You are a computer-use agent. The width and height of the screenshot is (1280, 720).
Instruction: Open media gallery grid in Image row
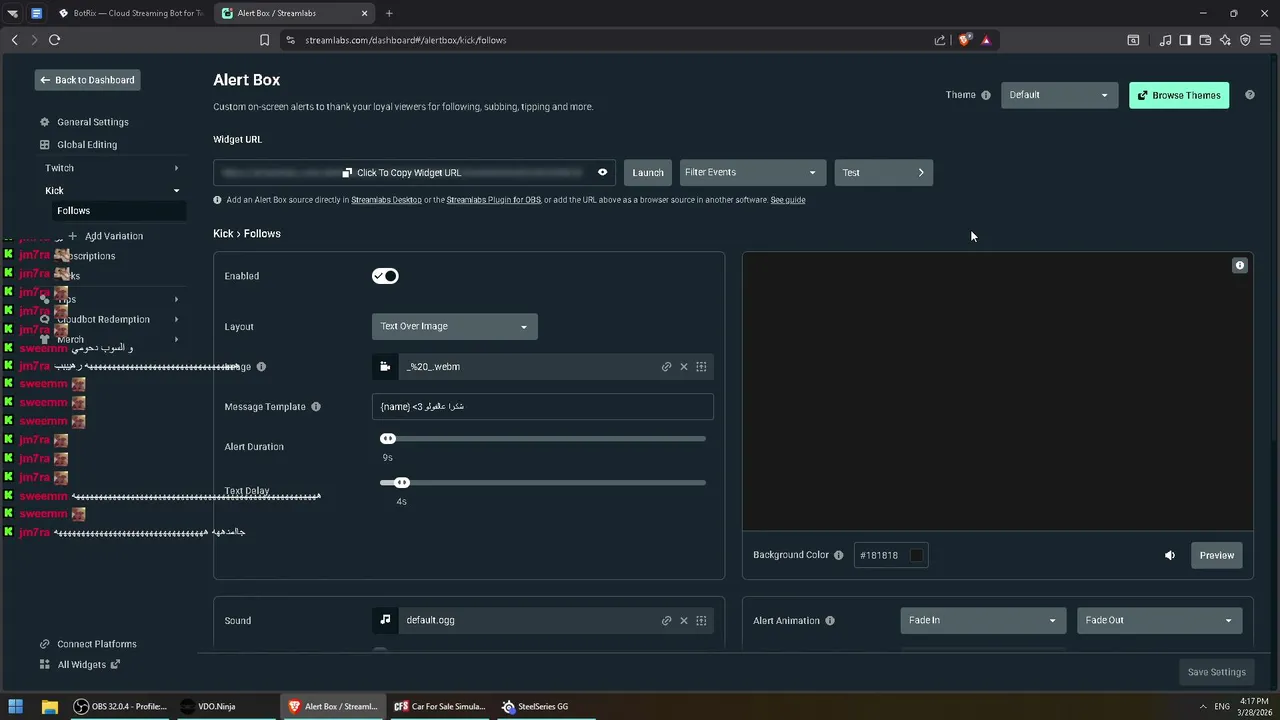coord(701,367)
